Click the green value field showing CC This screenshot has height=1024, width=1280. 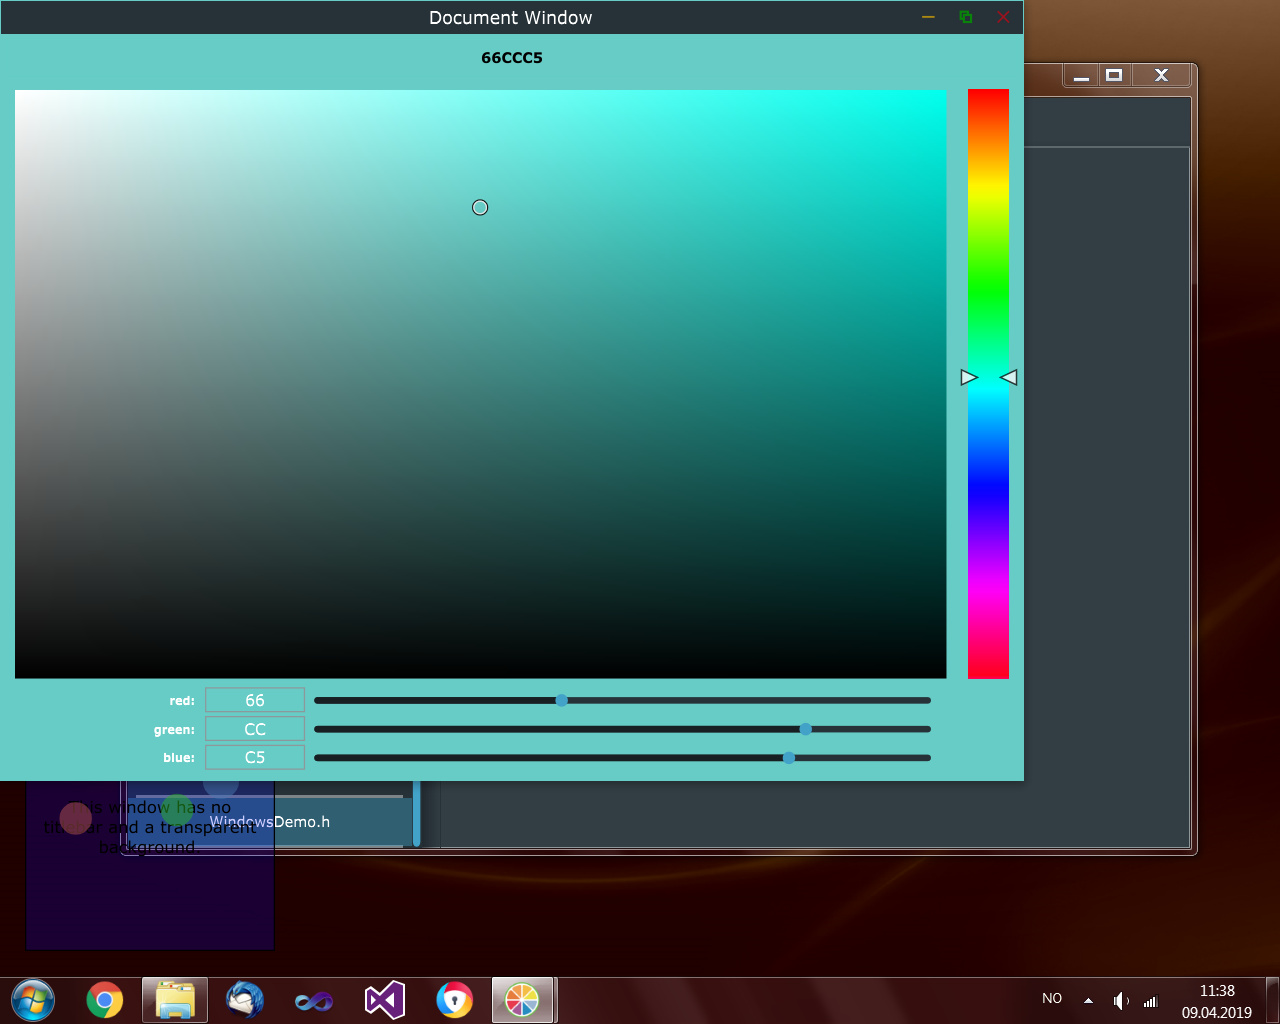pyautogui.click(x=255, y=729)
